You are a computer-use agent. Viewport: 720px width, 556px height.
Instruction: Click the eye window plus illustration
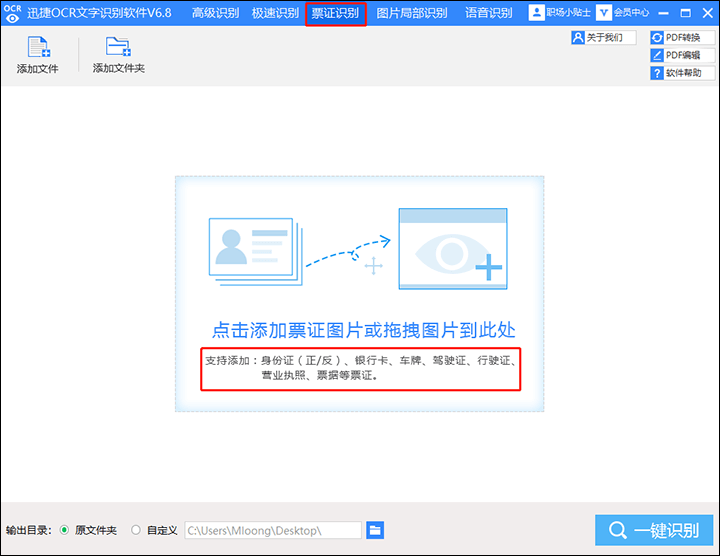[x=453, y=249]
